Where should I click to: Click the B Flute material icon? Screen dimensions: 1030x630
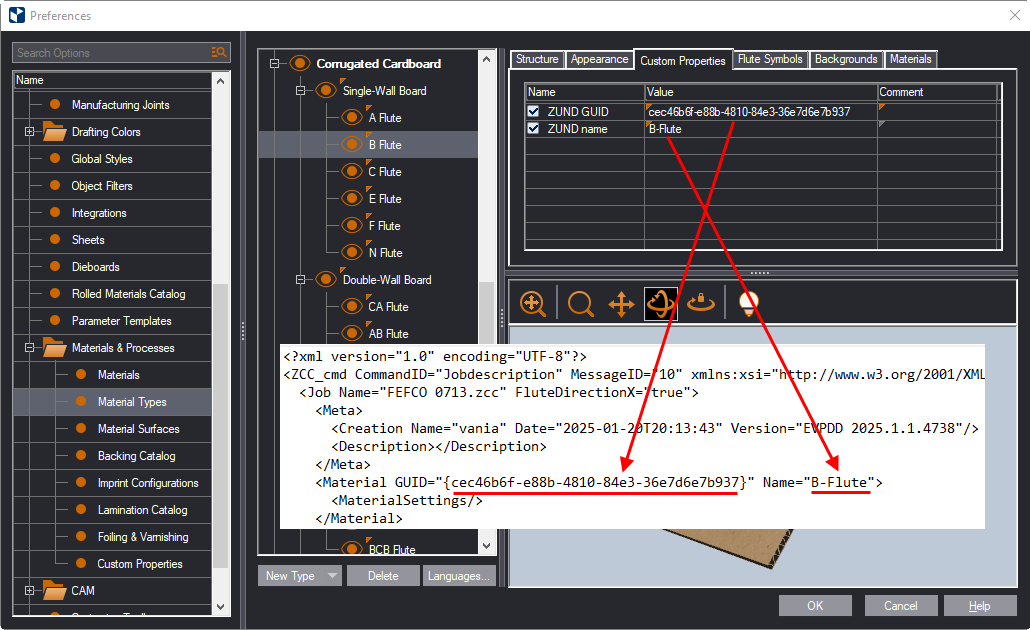point(351,145)
